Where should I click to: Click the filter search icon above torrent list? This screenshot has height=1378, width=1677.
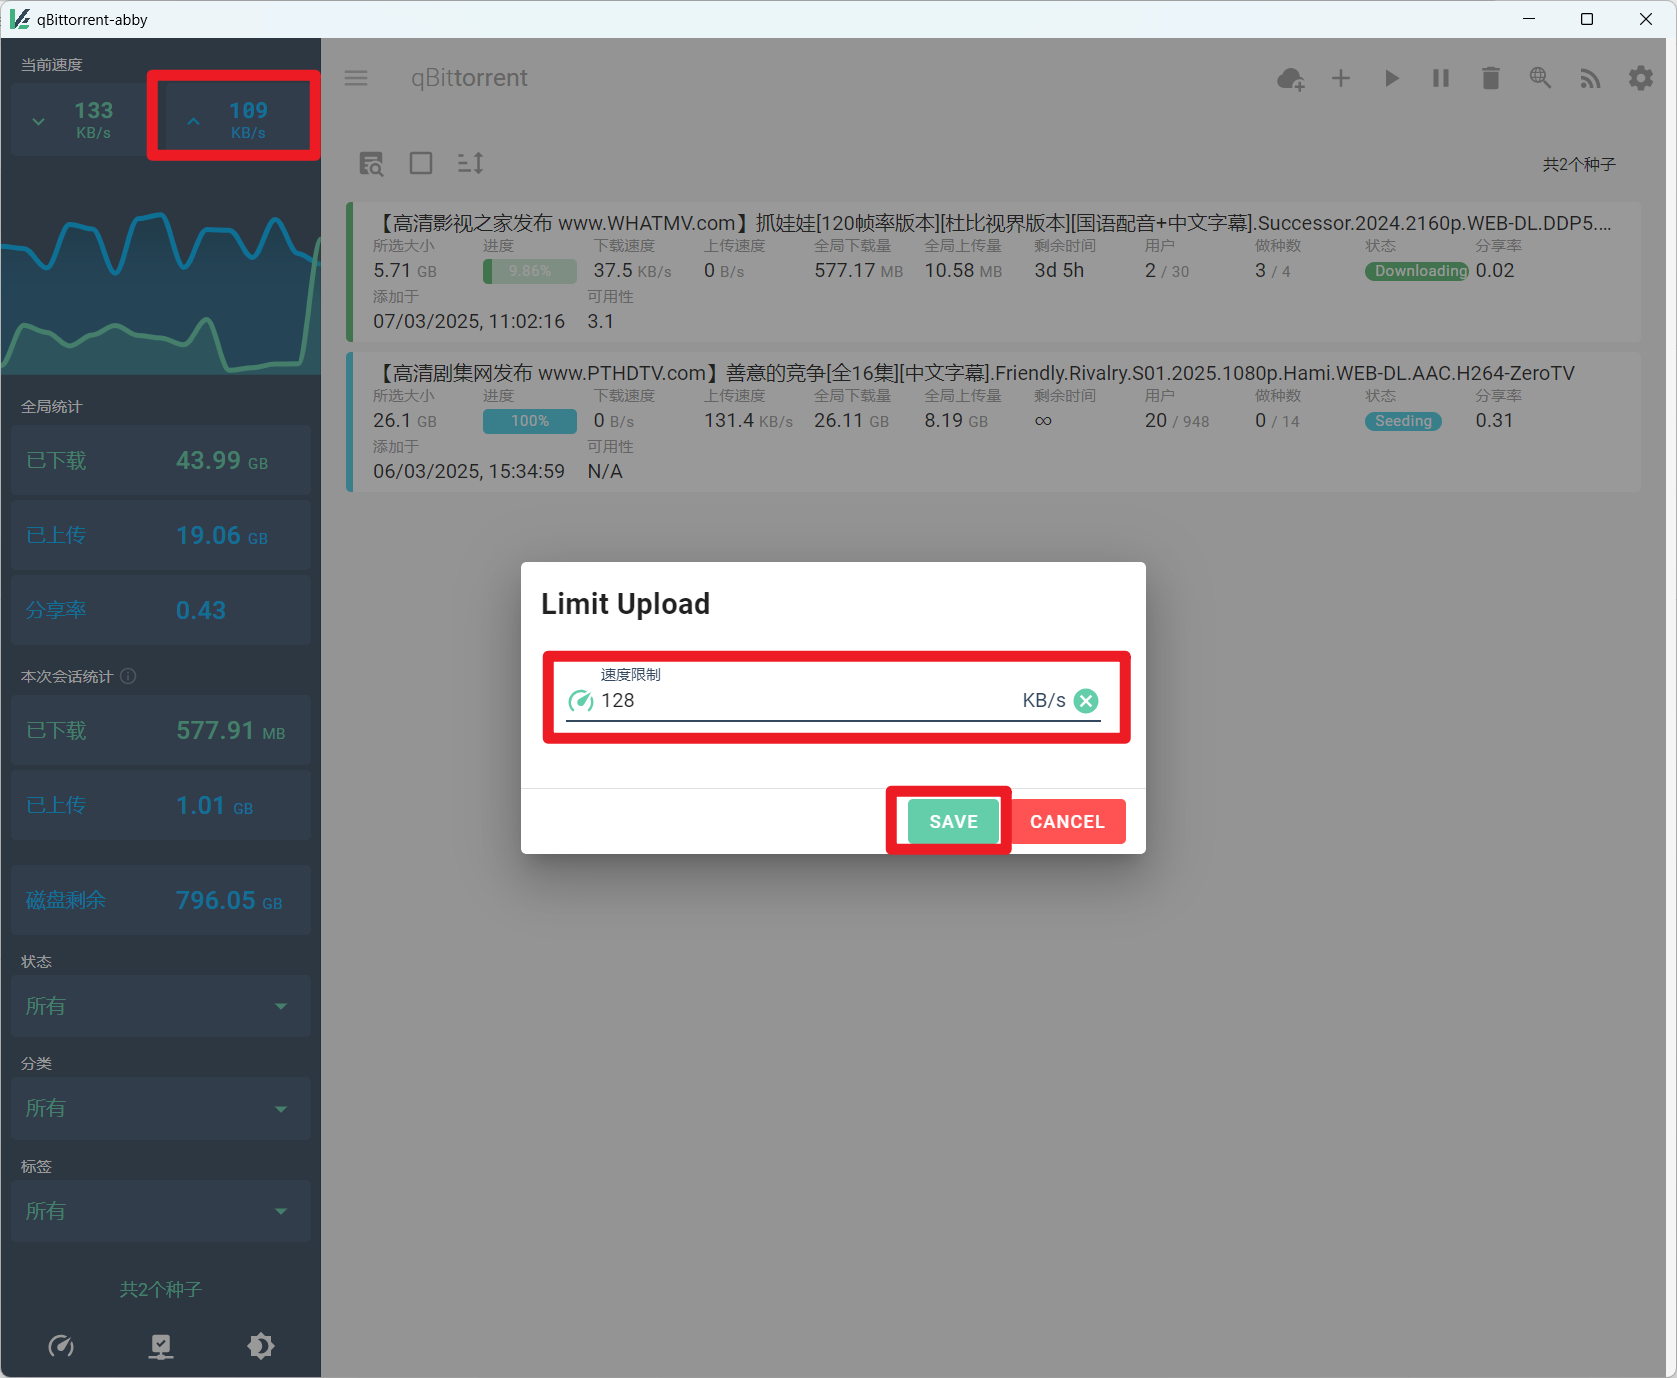point(372,164)
